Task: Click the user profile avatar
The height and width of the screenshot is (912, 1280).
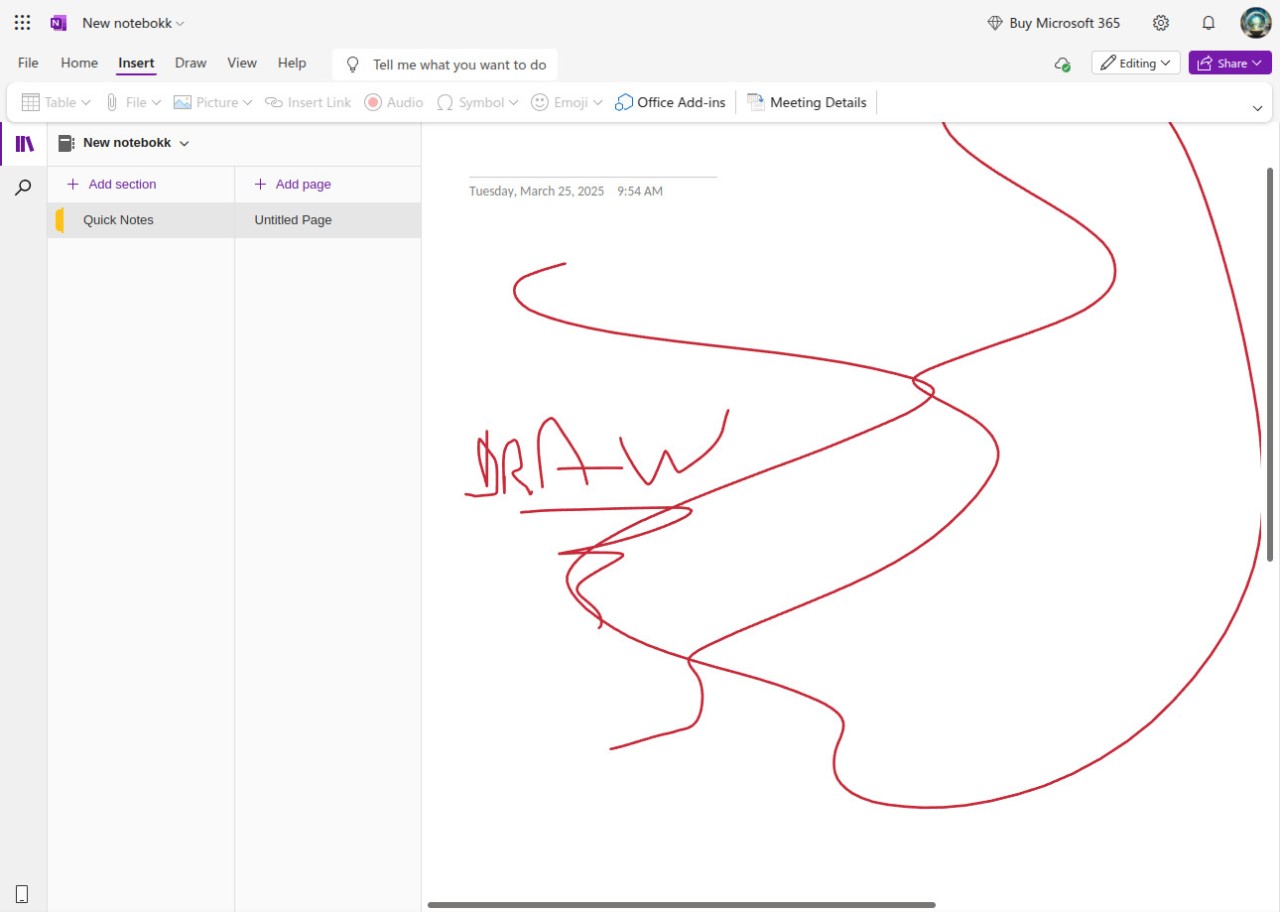Action: [1255, 23]
